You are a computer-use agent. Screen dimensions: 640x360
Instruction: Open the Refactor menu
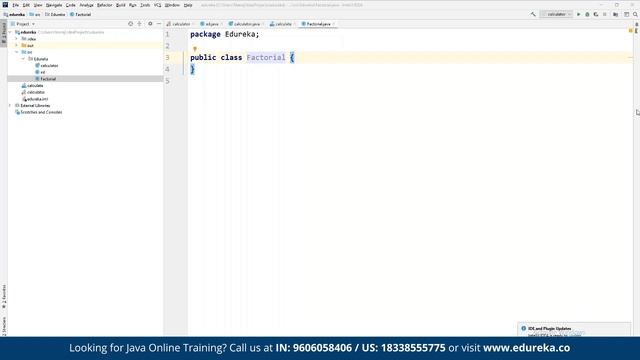click(x=104, y=5)
